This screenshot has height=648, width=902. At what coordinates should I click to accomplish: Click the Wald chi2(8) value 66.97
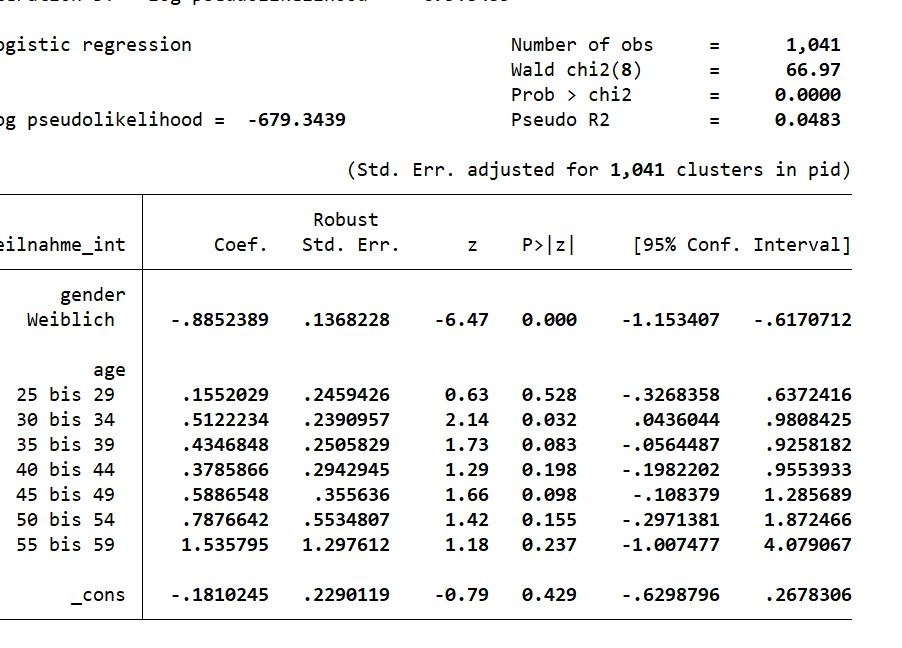coord(813,70)
